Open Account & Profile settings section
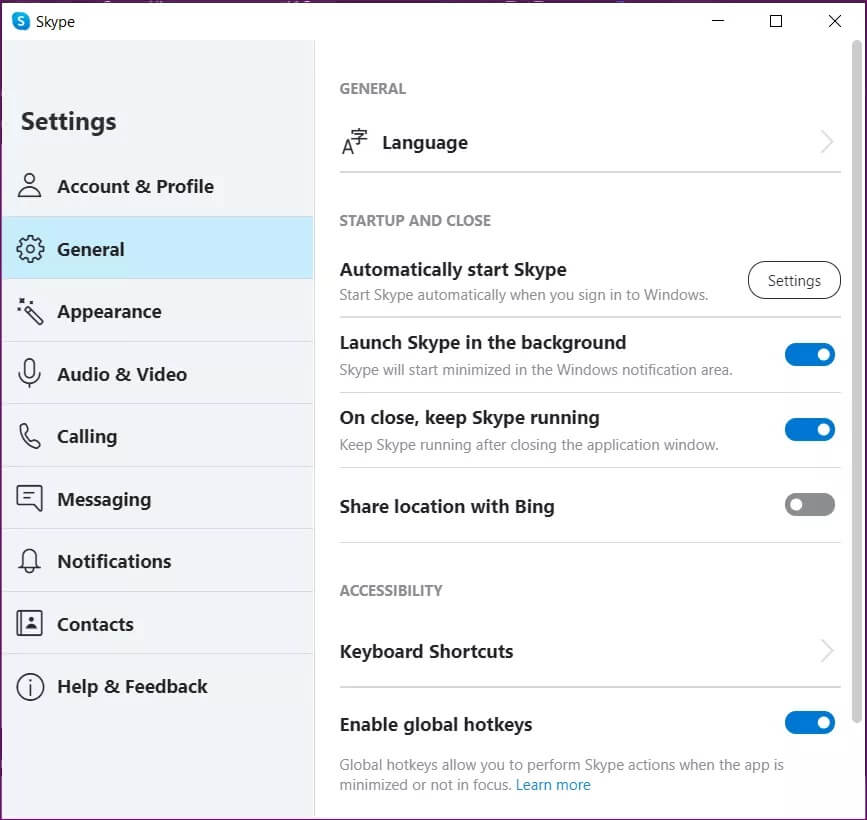 (x=158, y=186)
